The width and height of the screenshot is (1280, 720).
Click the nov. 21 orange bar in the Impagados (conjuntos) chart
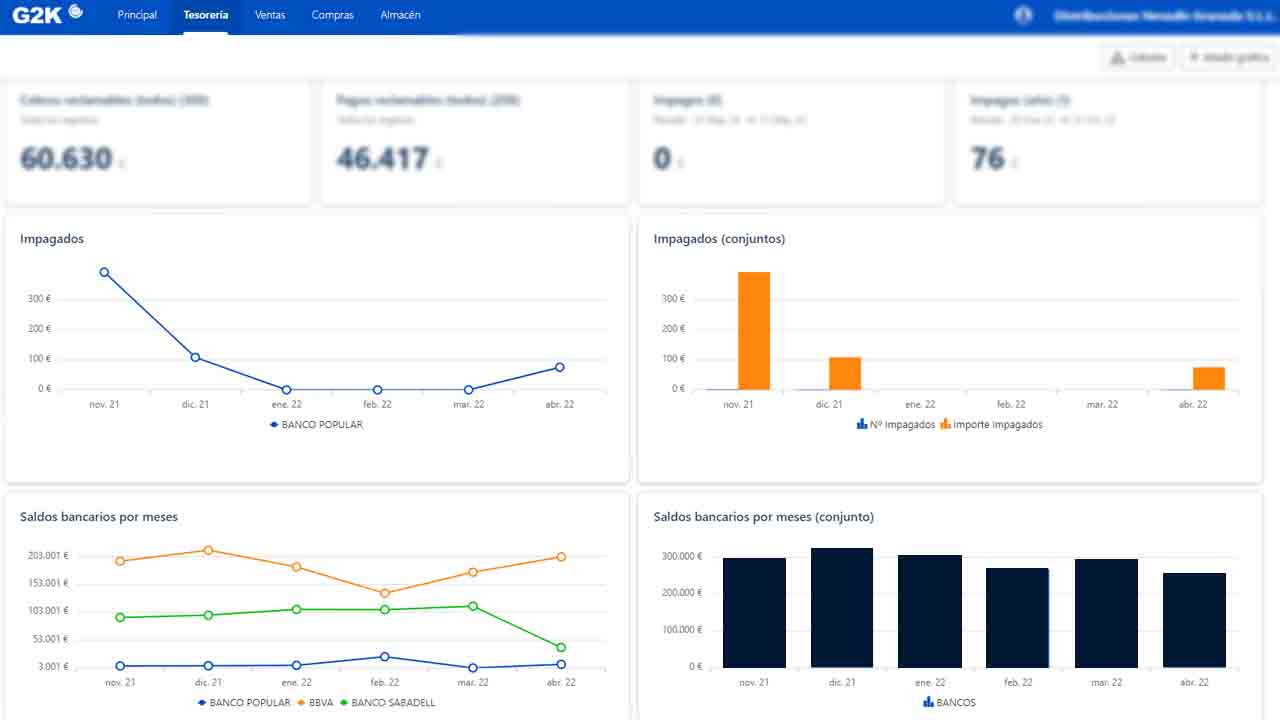(754, 331)
